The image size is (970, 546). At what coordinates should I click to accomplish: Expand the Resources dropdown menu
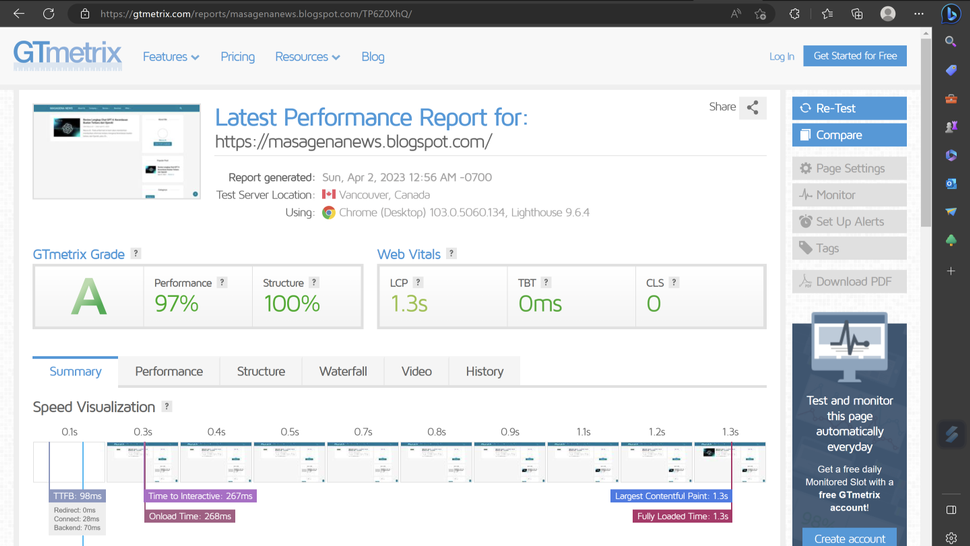point(307,56)
